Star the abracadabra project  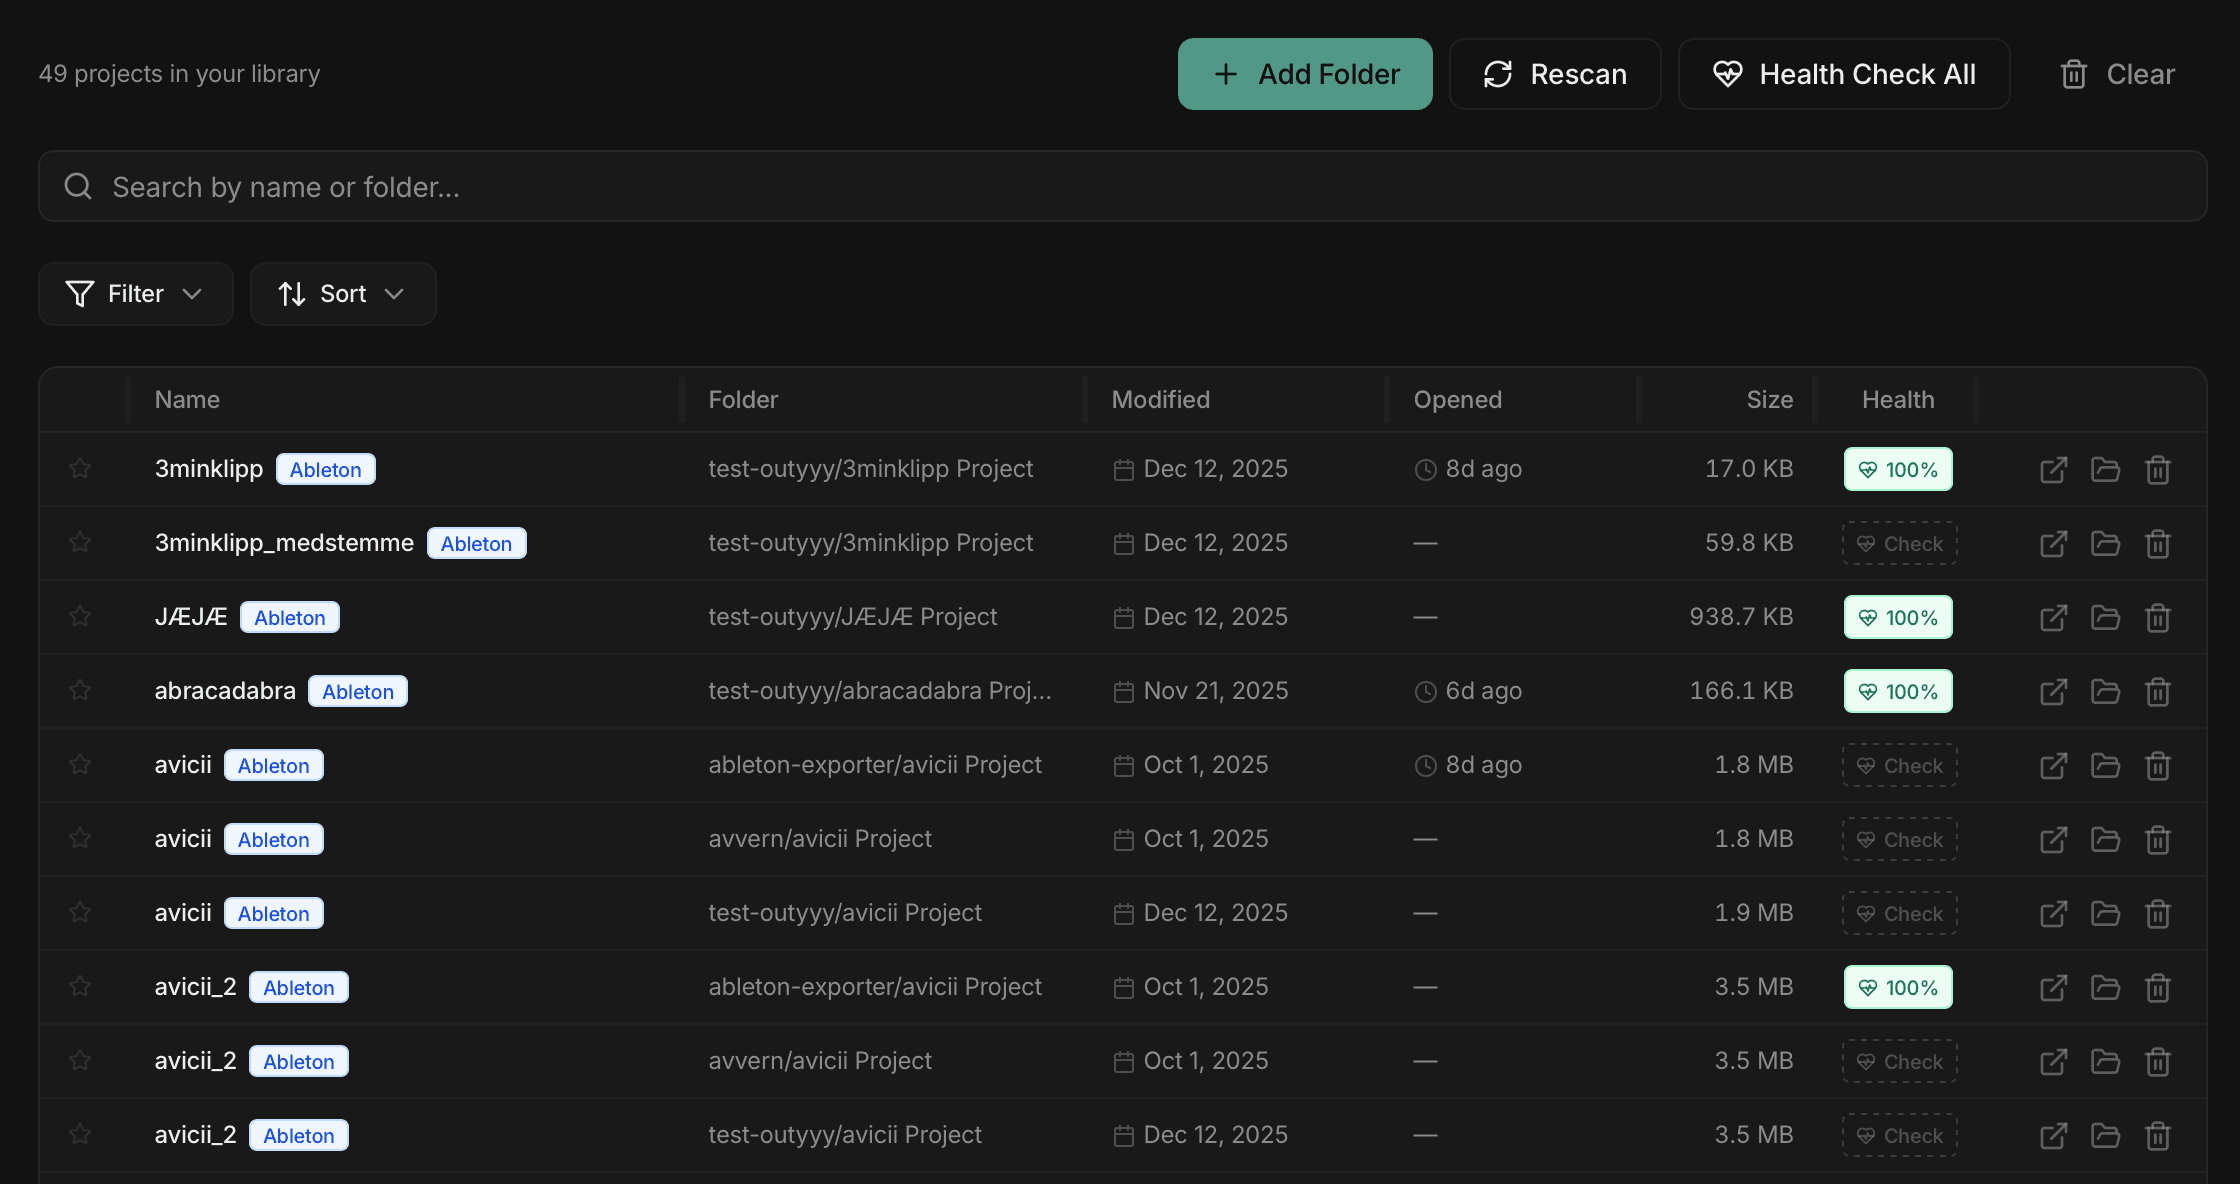pos(80,690)
